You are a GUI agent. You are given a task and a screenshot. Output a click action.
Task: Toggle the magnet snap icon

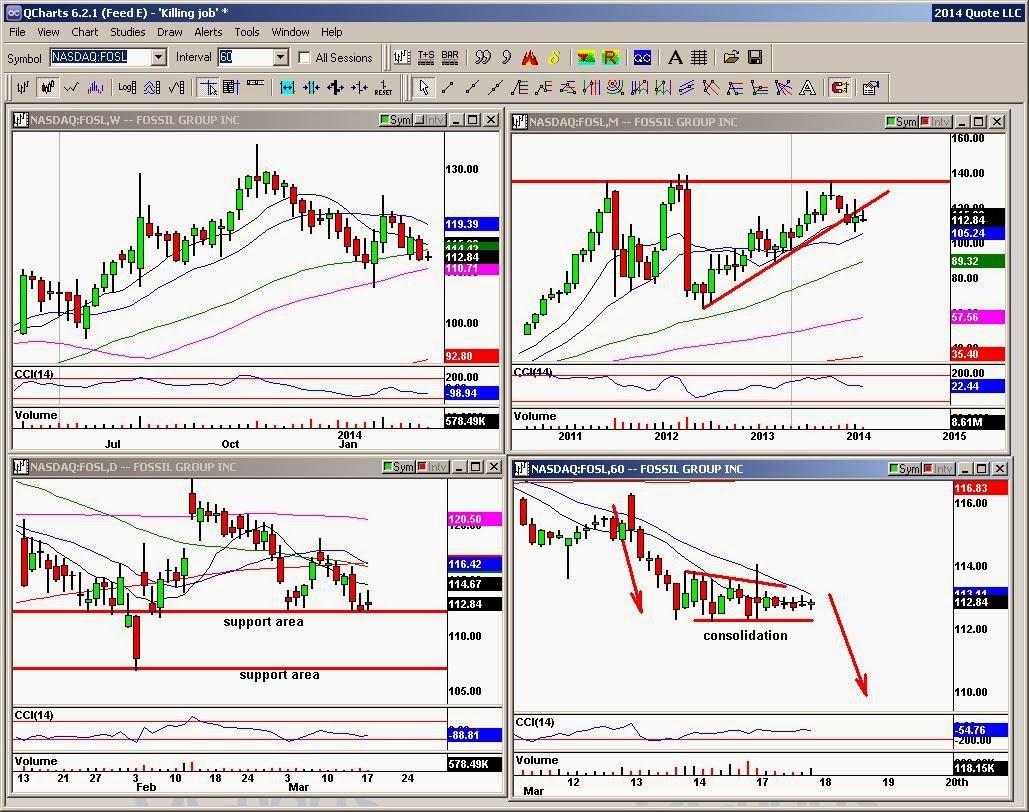[x=839, y=87]
